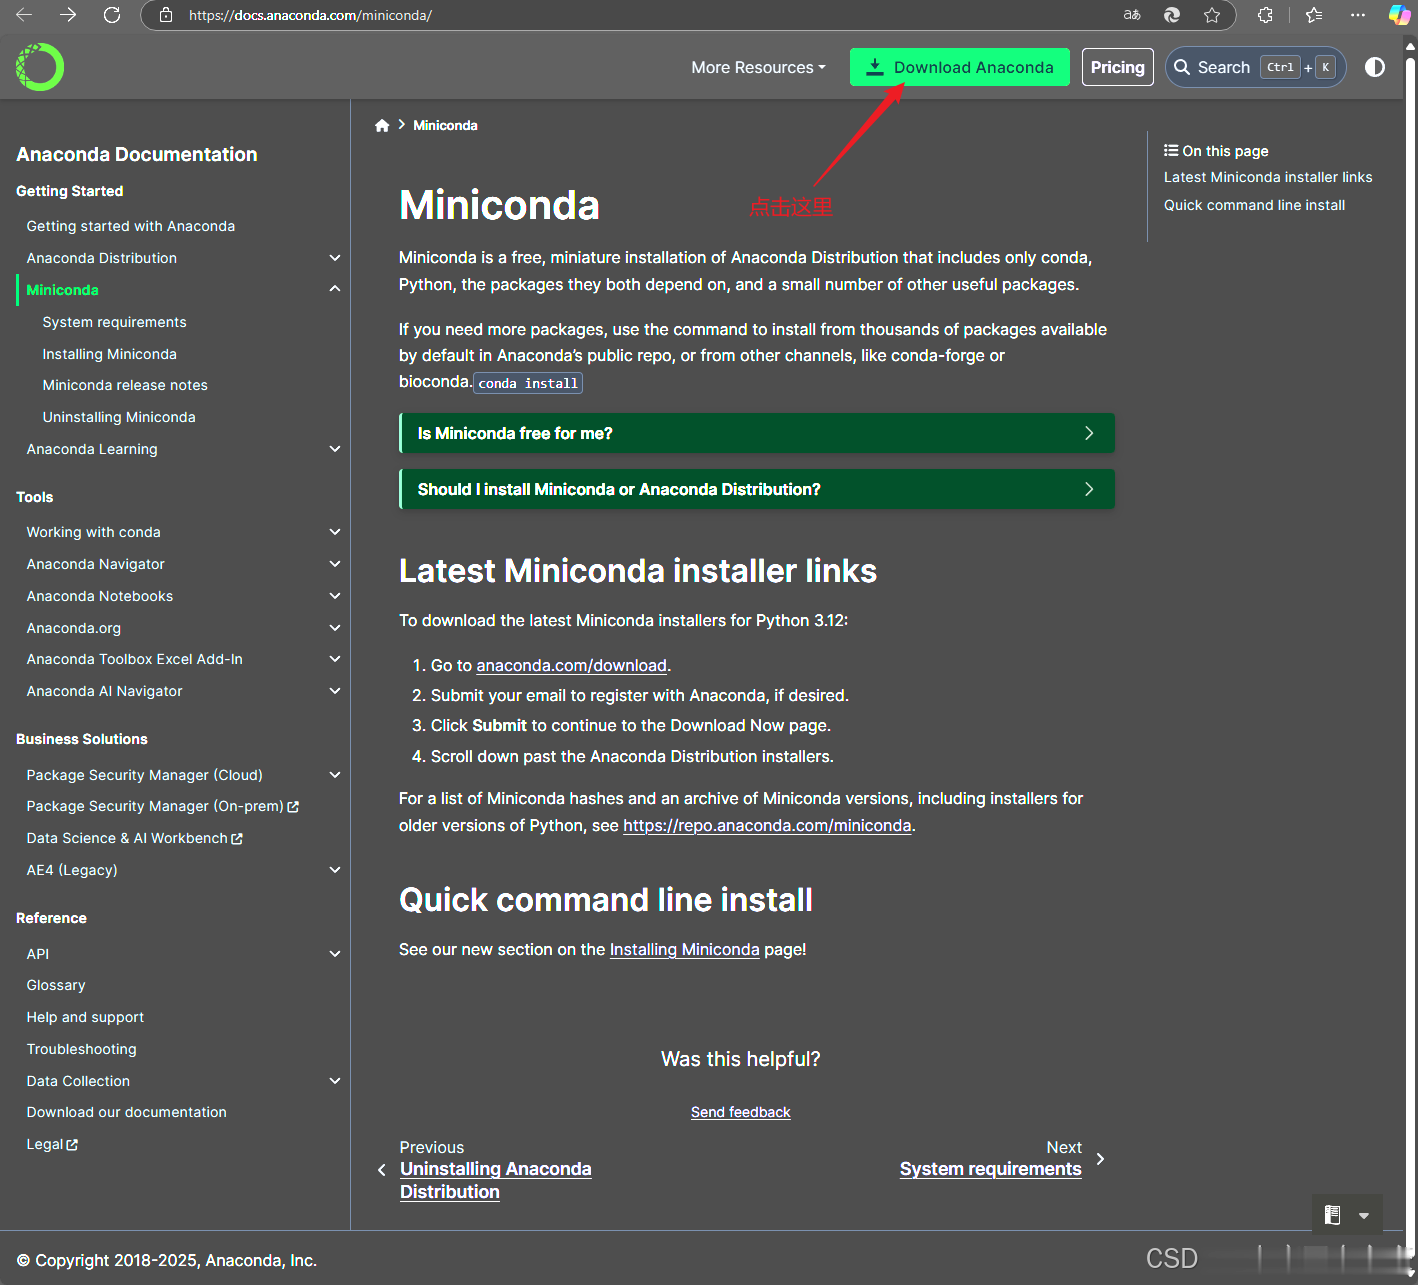The image size is (1418, 1285).
Task: Open the docs version book icon
Action: tap(1332, 1215)
